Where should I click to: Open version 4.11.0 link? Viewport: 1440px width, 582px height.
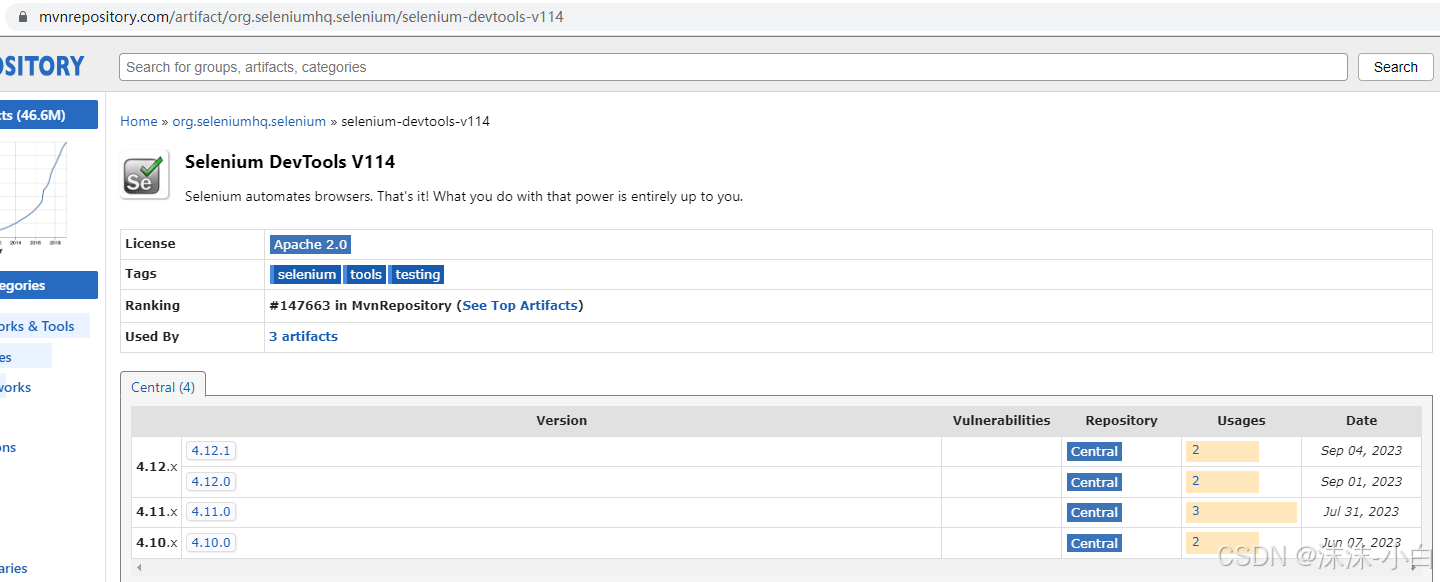[x=211, y=512]
